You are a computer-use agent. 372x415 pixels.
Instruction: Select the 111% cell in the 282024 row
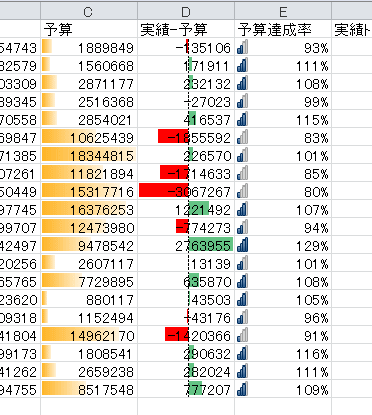click(283, 371)
